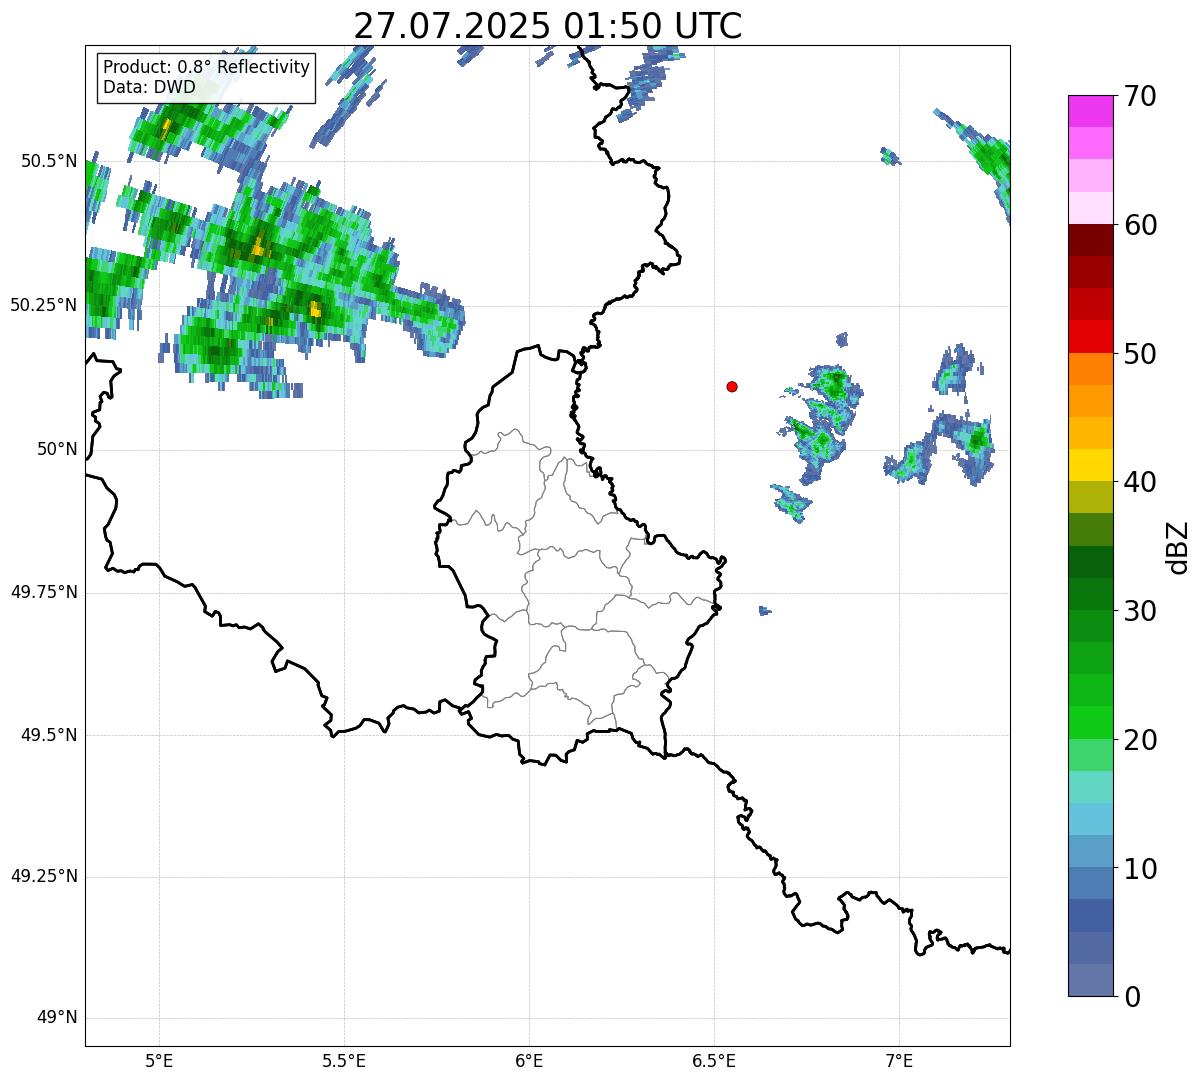Click the longitude label 6.5°E
1202x1081 pixels.
click(714, 1060)
